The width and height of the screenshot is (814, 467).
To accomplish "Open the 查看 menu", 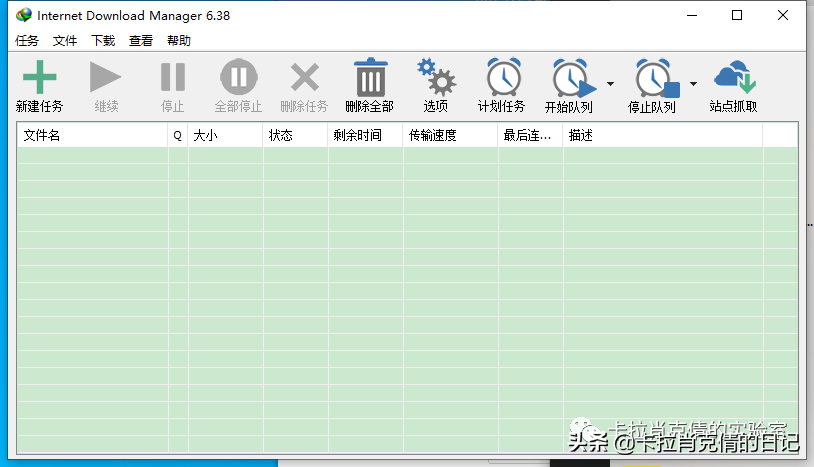I will click(141, 40).
